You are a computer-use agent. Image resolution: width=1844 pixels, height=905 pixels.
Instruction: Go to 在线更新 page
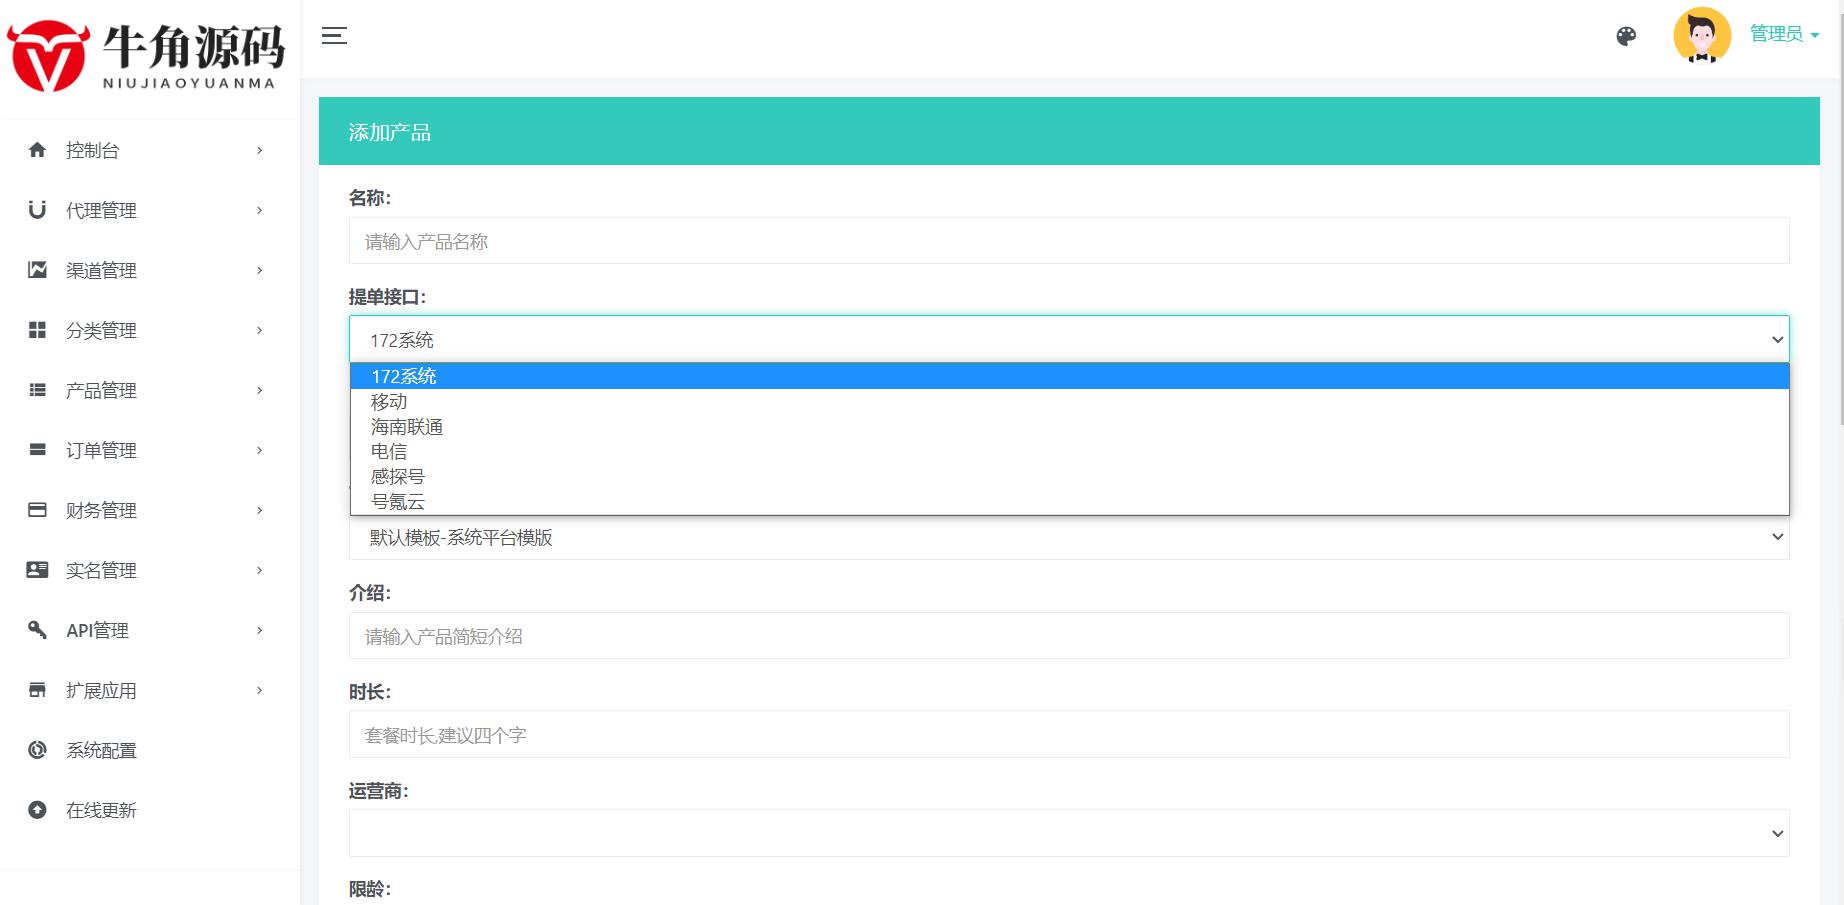(150, 810)
